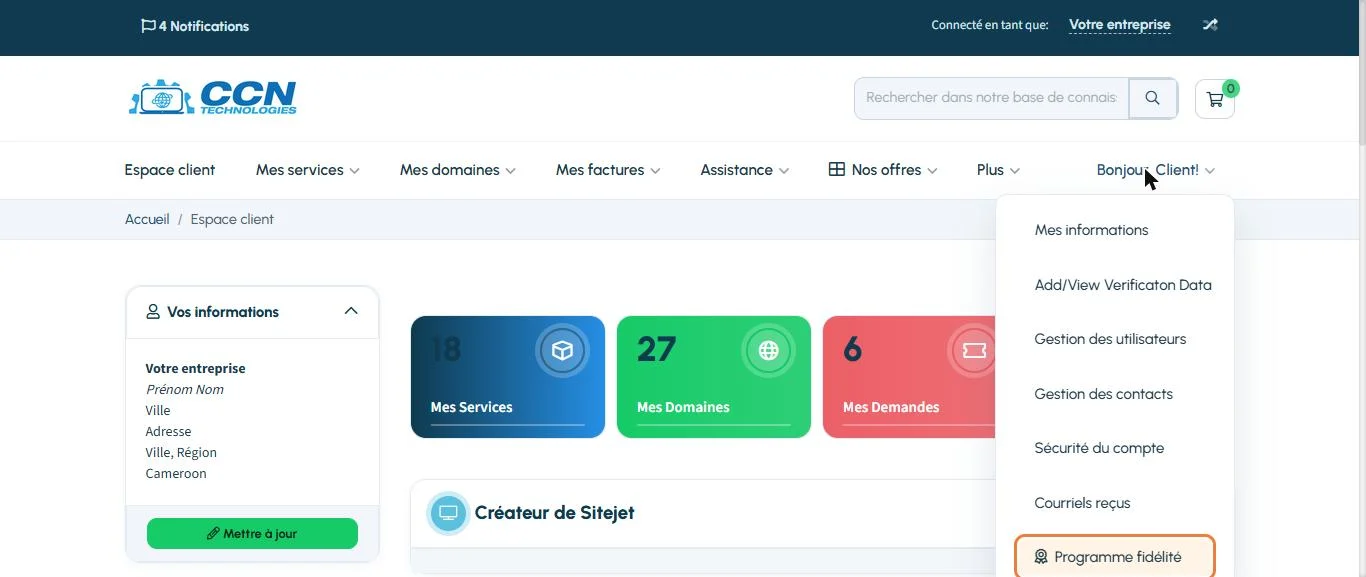The height and width of the screenshot is (577, 1366).
Task: Click the globe icon on Mes Domaines card
Action: 768,351
